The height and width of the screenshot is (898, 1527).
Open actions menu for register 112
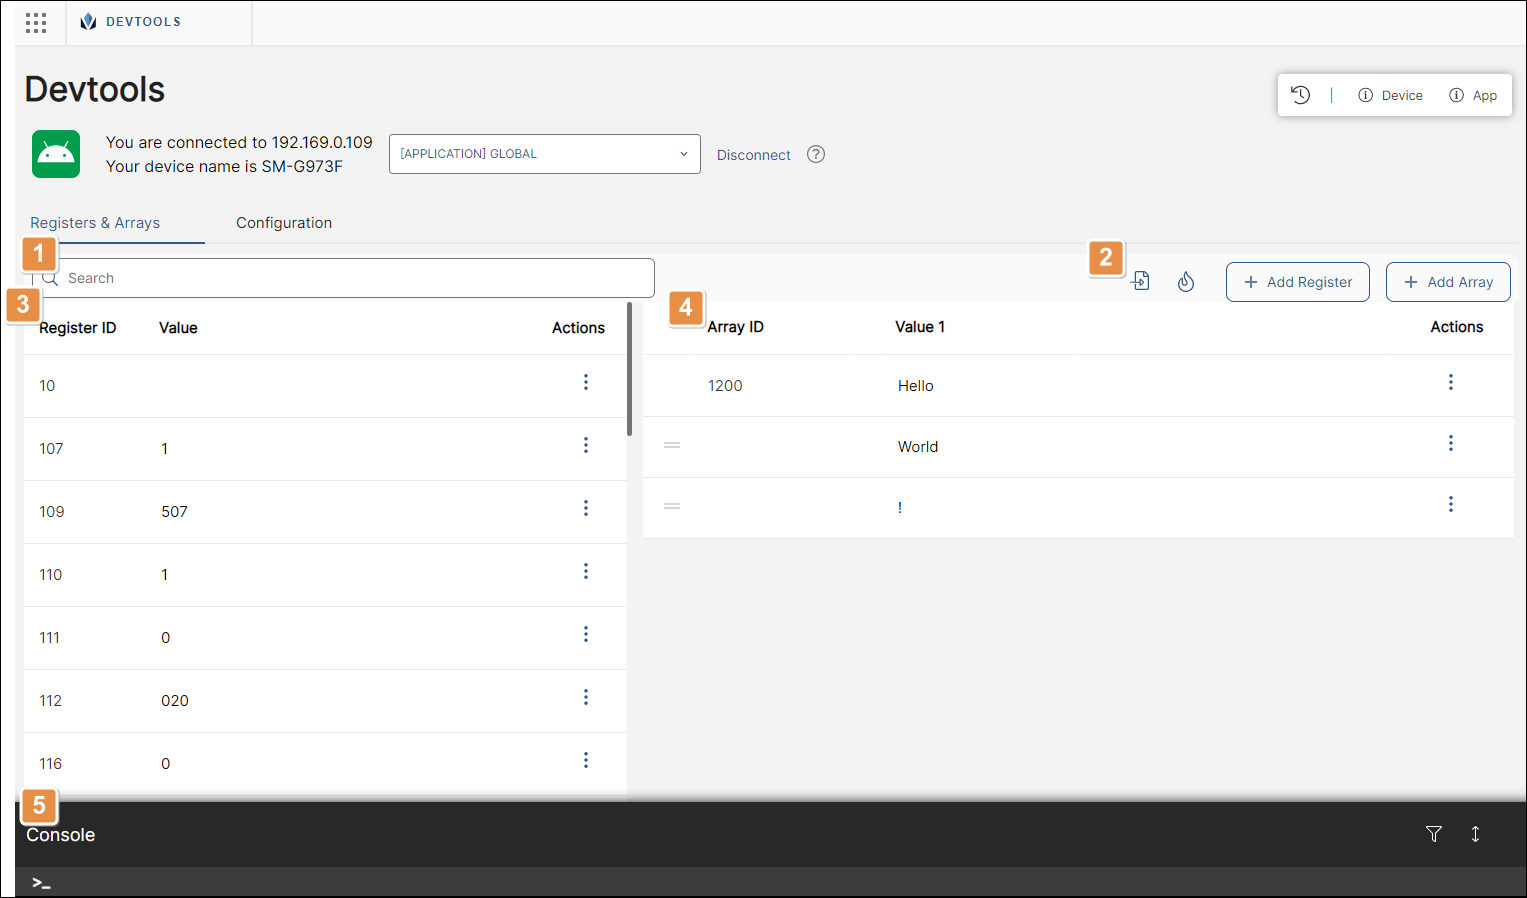[586, 698]
